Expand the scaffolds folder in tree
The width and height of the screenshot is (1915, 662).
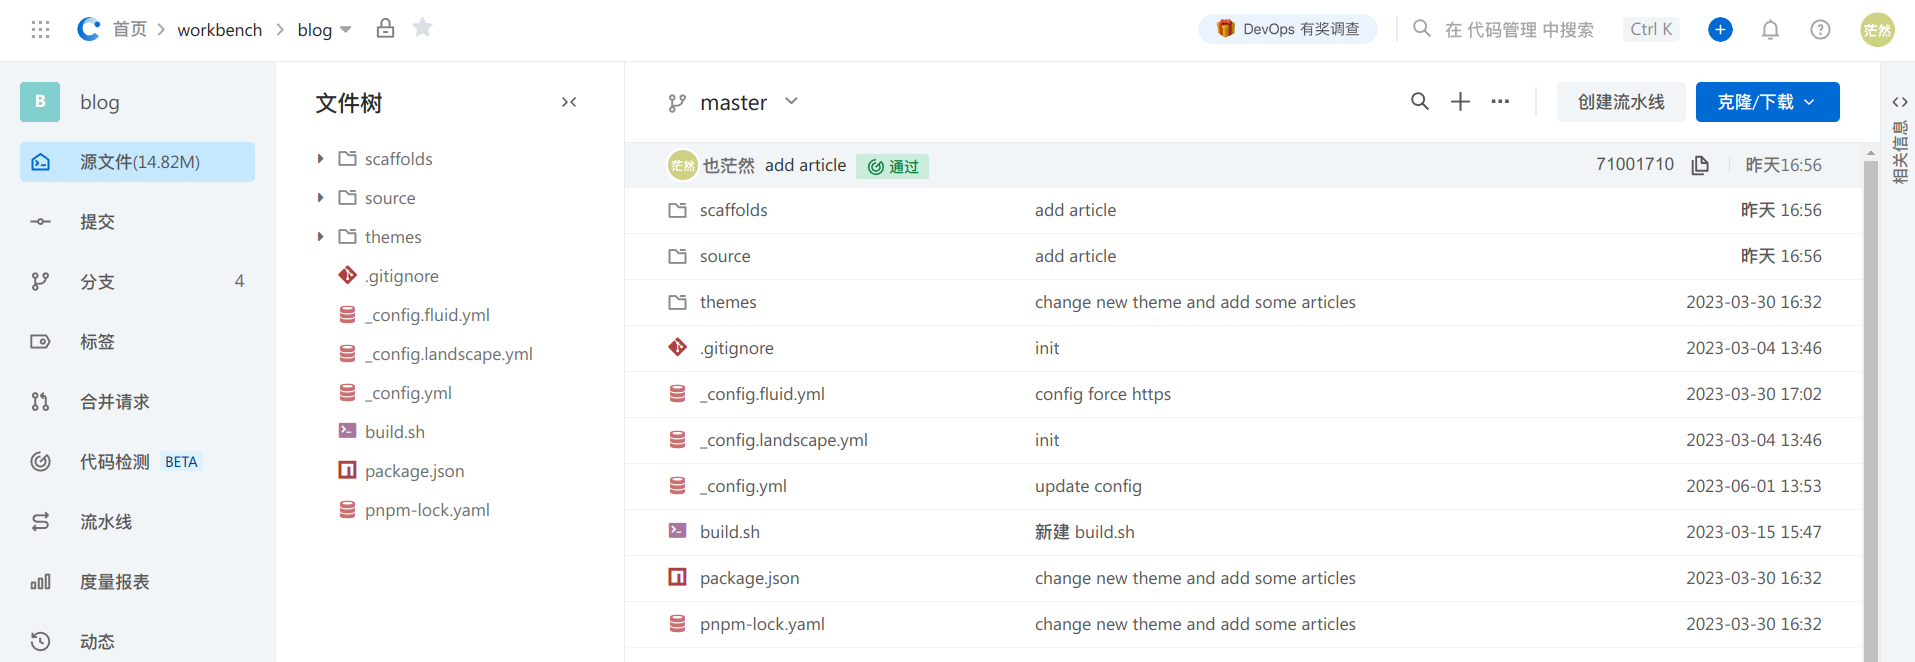[320, 159]
